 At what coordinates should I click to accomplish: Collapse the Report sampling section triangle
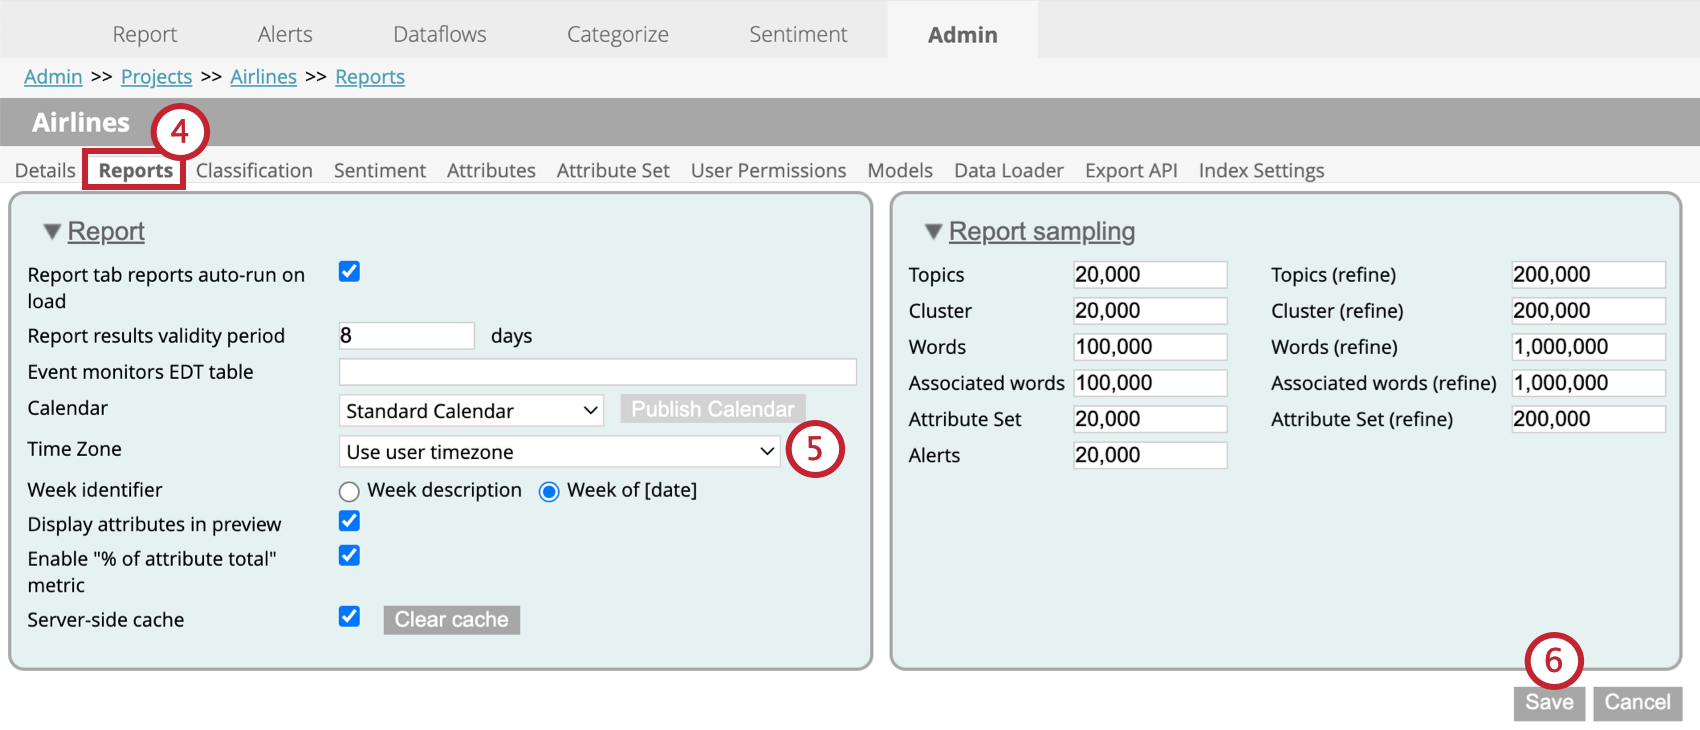coord(933,232)
